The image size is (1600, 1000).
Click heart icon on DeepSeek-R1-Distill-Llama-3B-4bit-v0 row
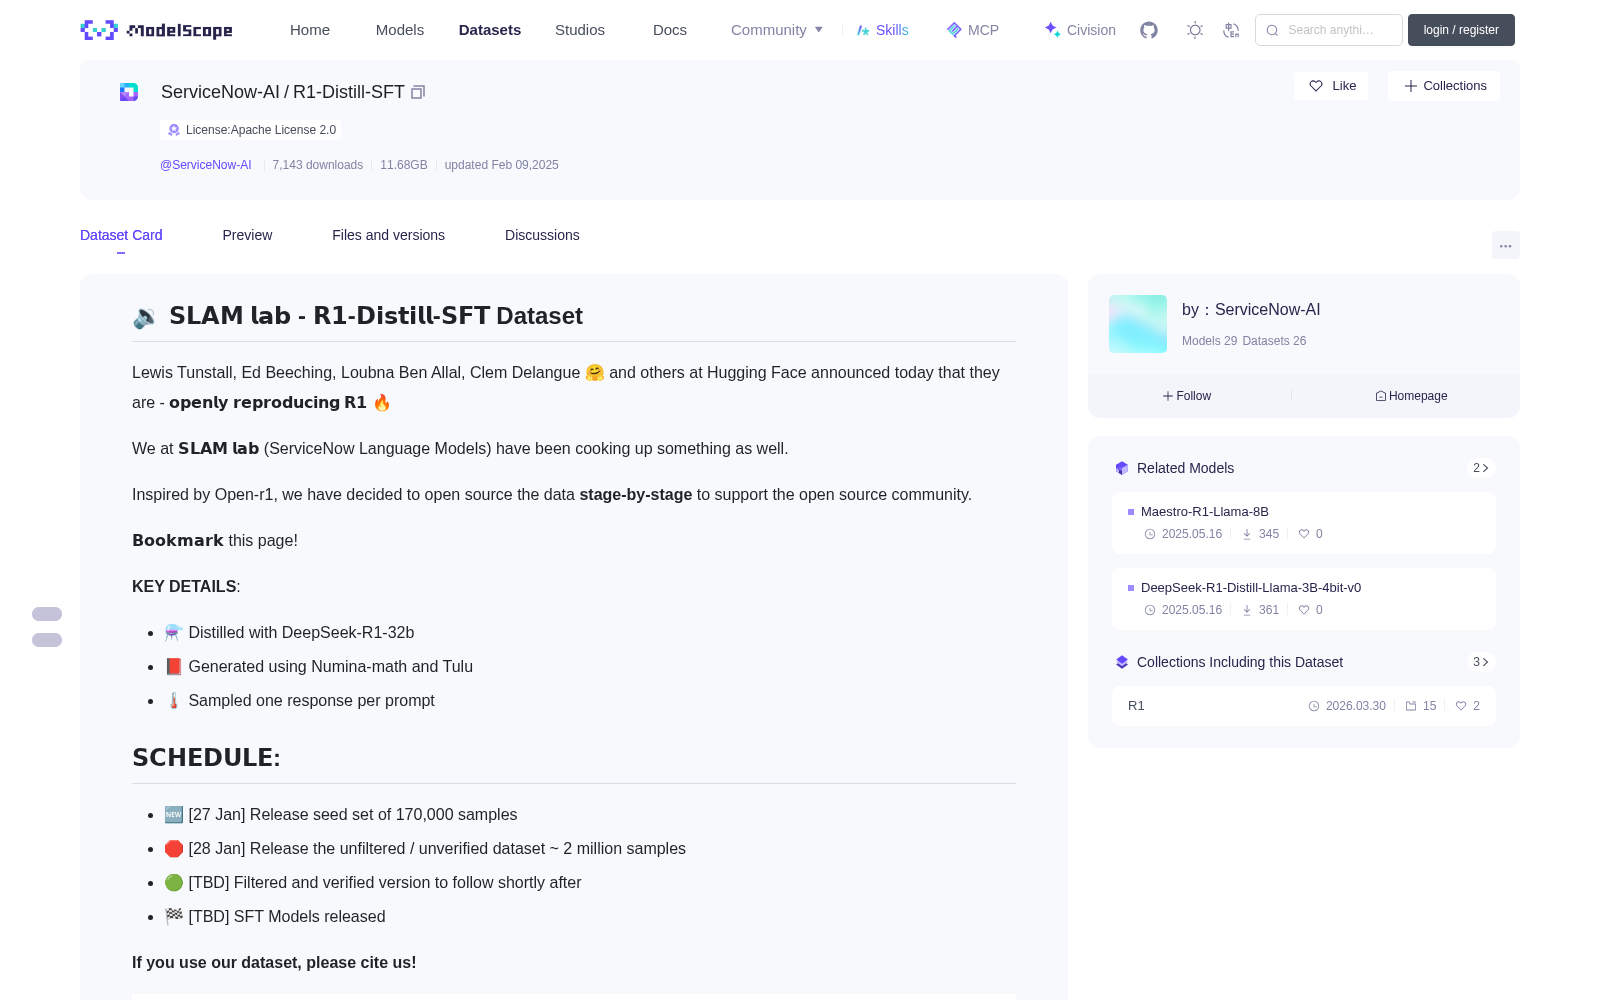point(1304,610)
